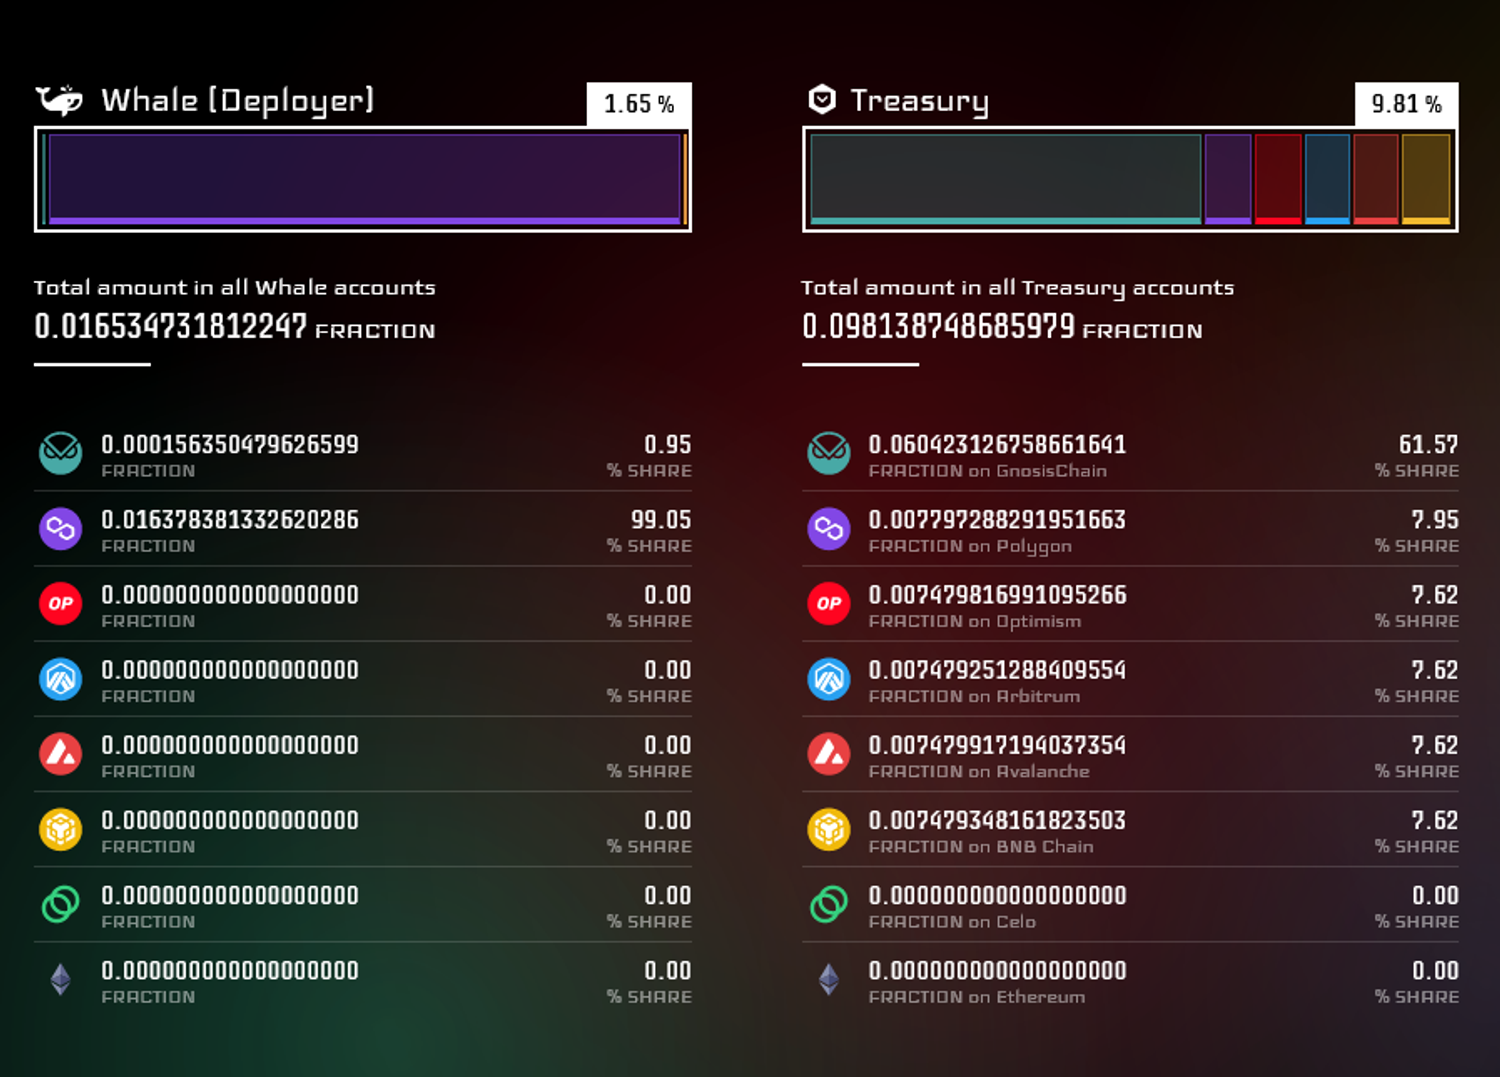Screen dimensions: 1500x1077
Task: Click the Arbitrum icon in Whale list
Action: [x=60, y=679]
